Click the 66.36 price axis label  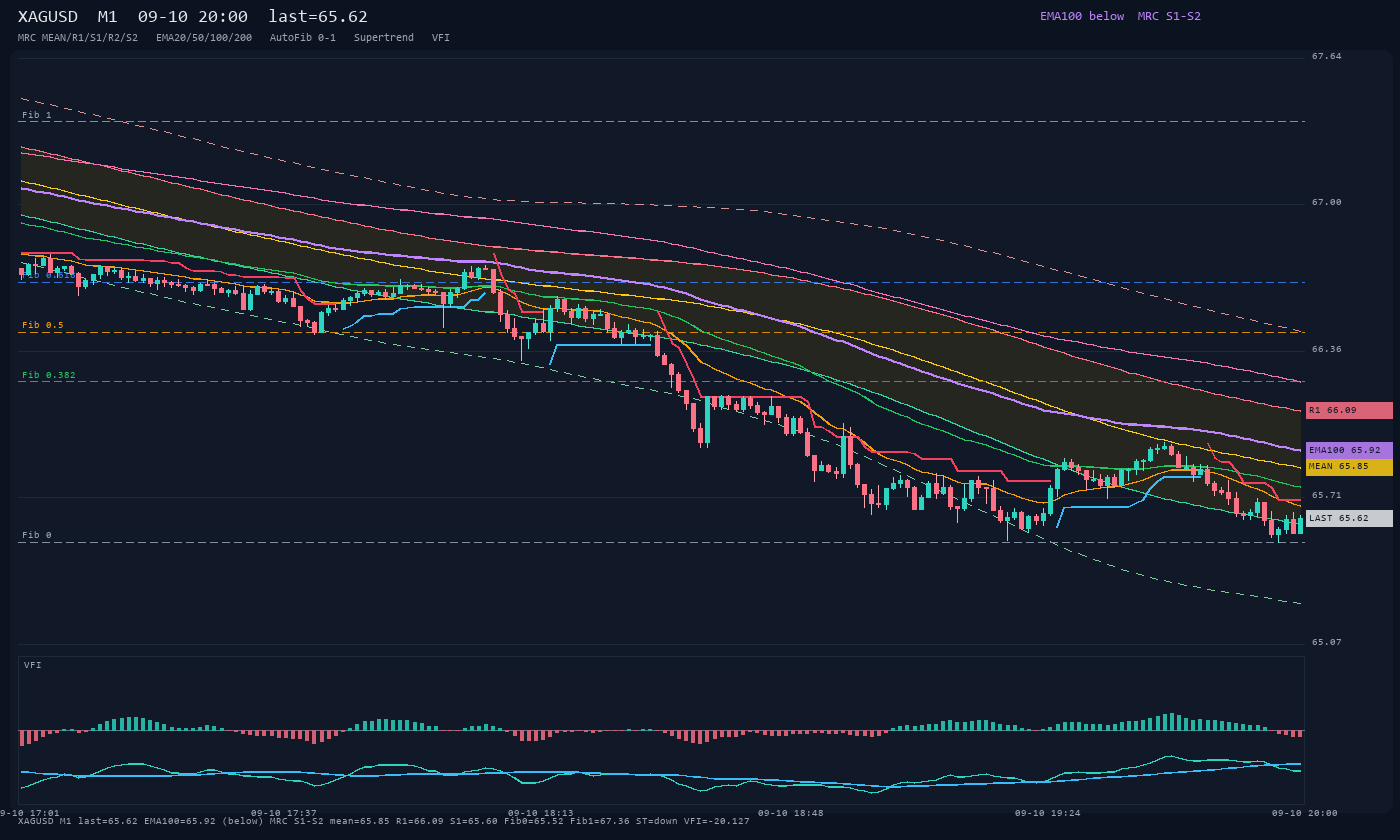coord(1327,349)
